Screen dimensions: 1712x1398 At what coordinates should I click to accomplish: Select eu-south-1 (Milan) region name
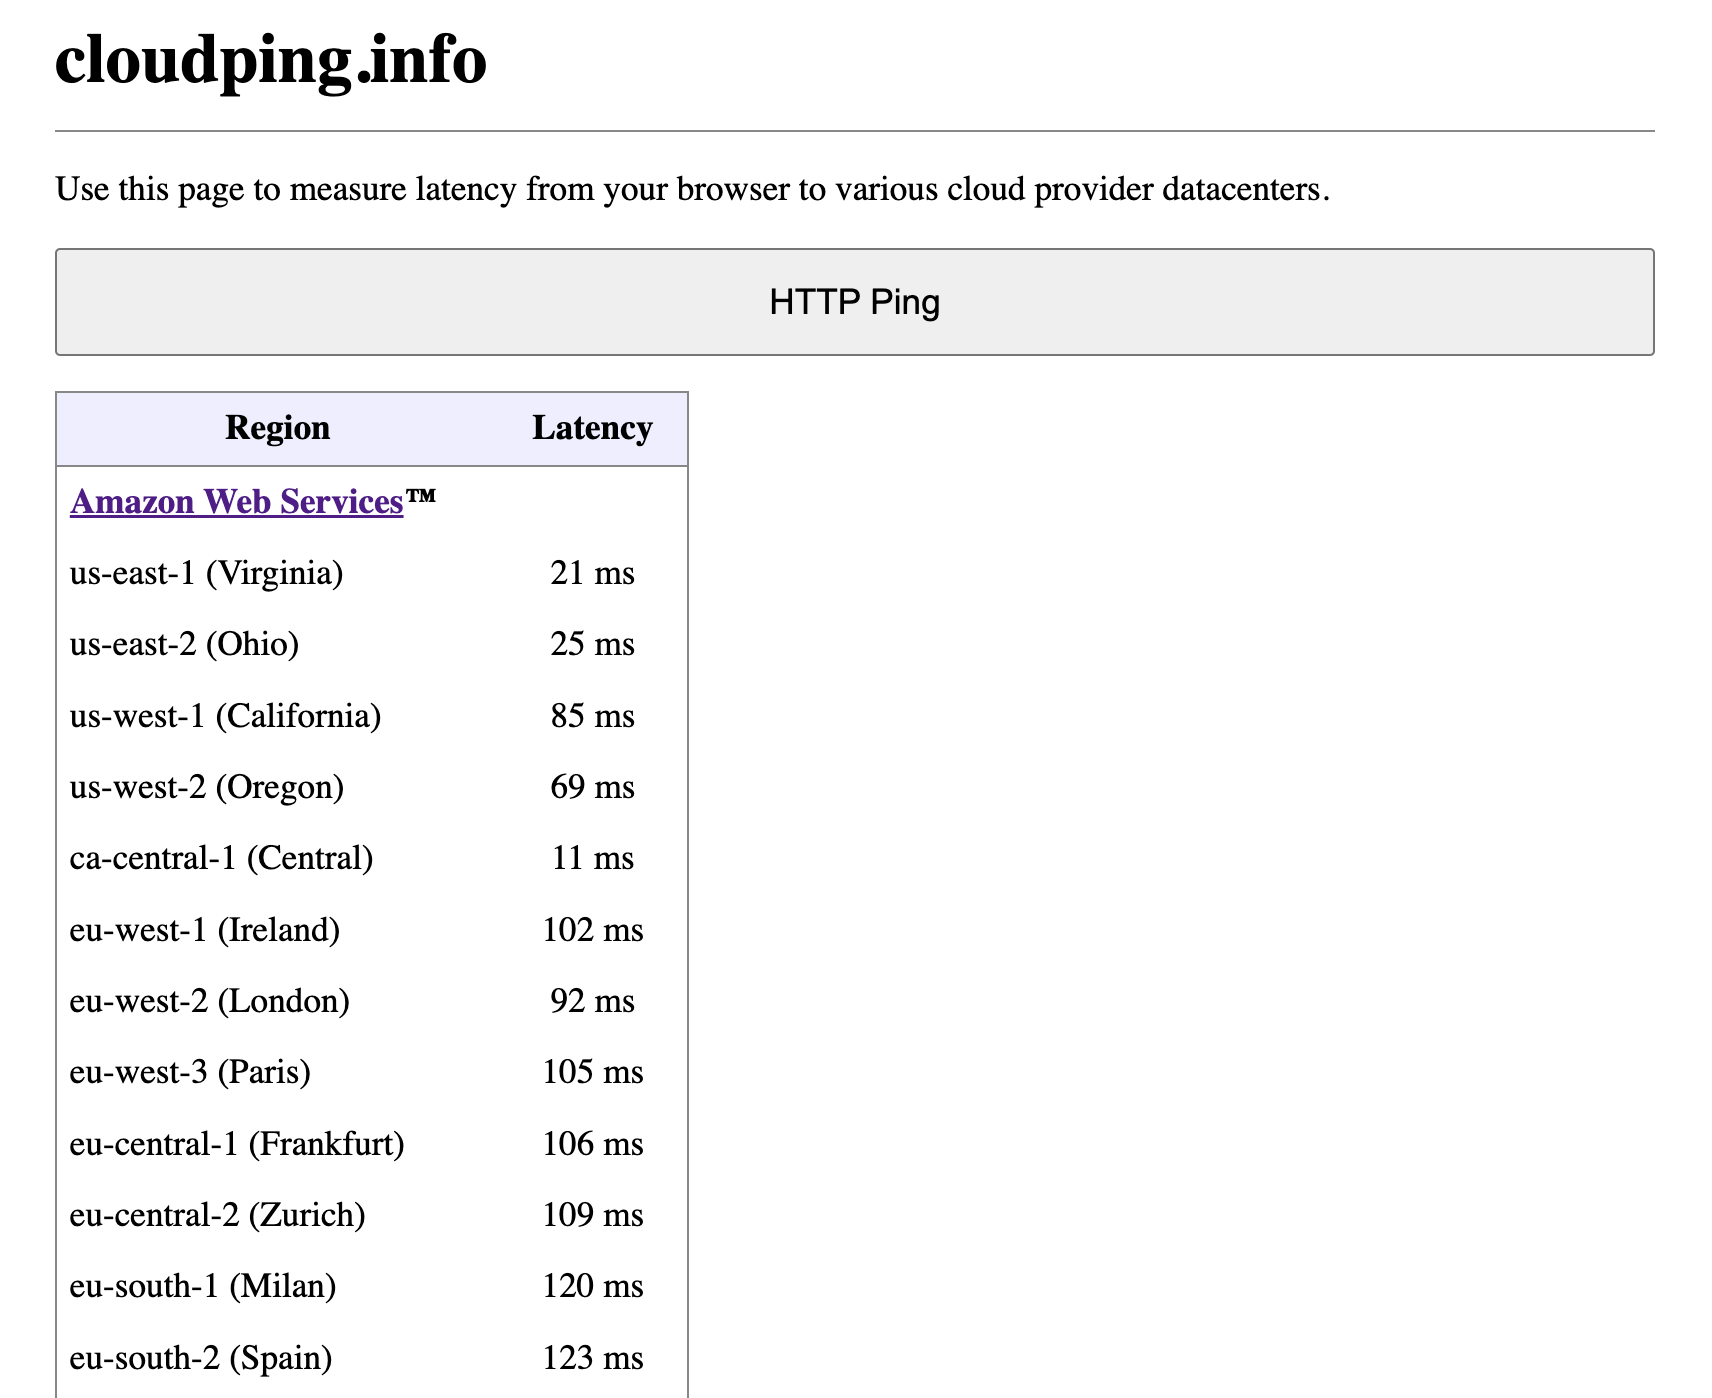tap(203, 1286)
